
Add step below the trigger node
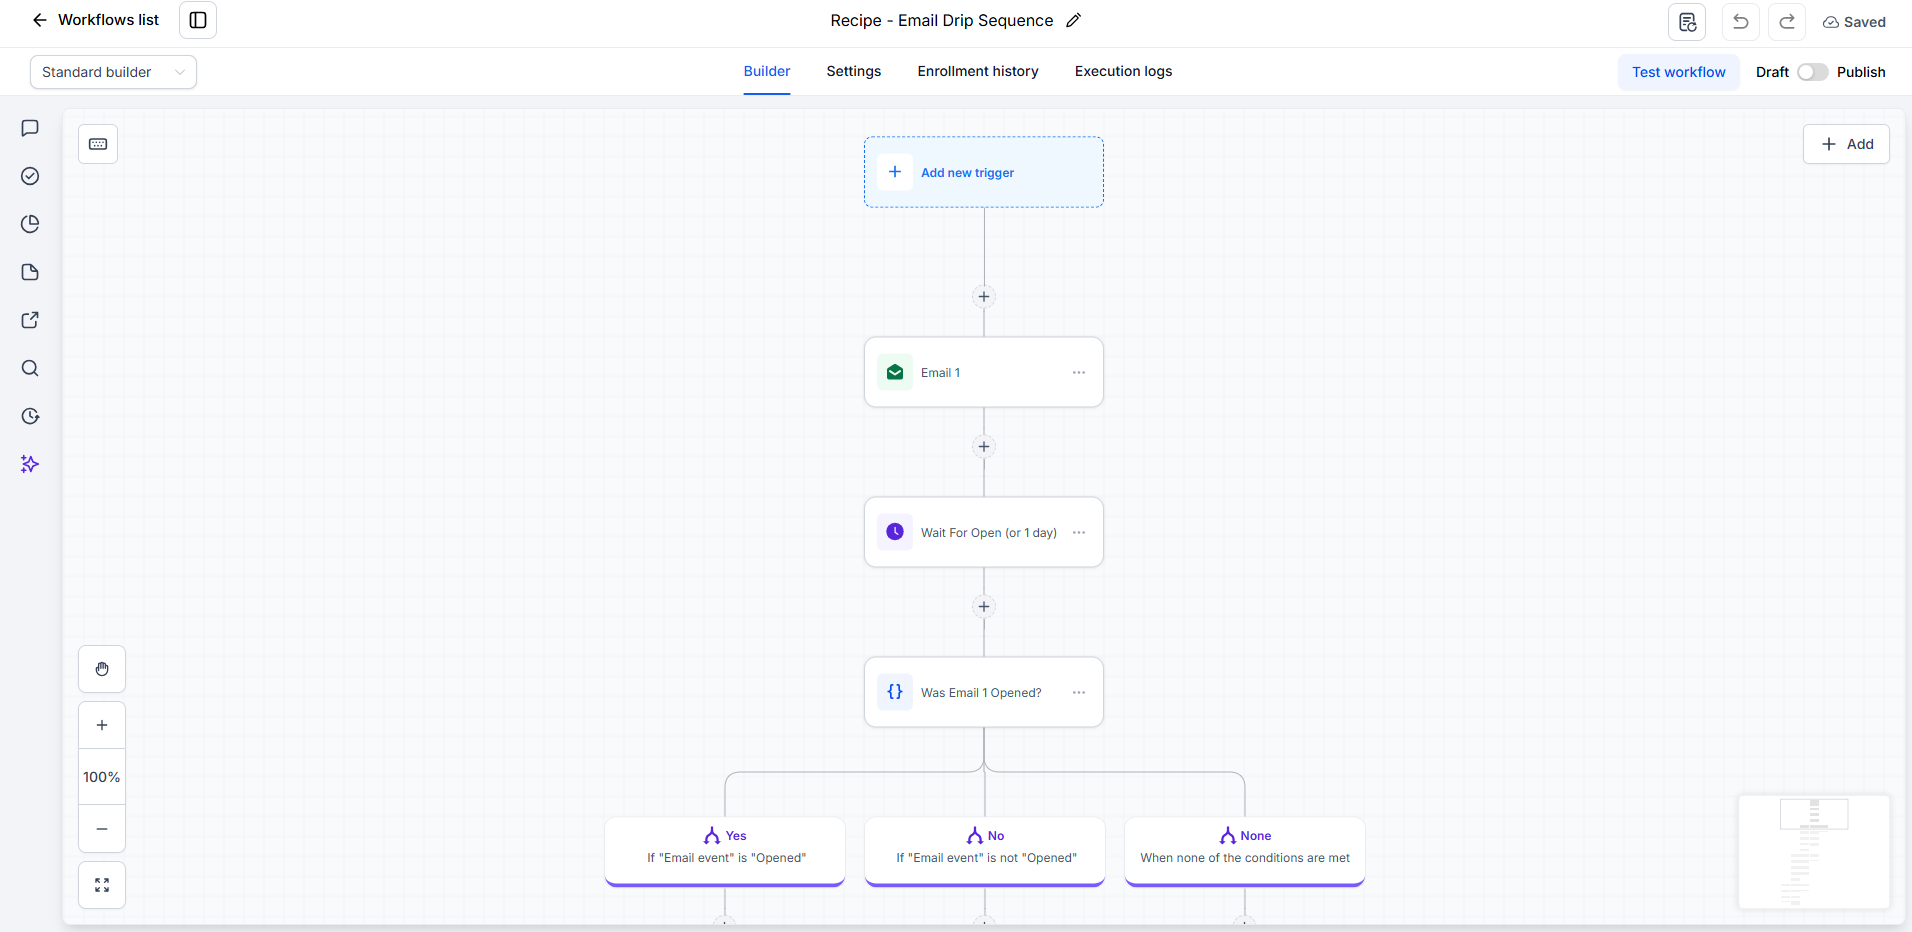(984, 296)
